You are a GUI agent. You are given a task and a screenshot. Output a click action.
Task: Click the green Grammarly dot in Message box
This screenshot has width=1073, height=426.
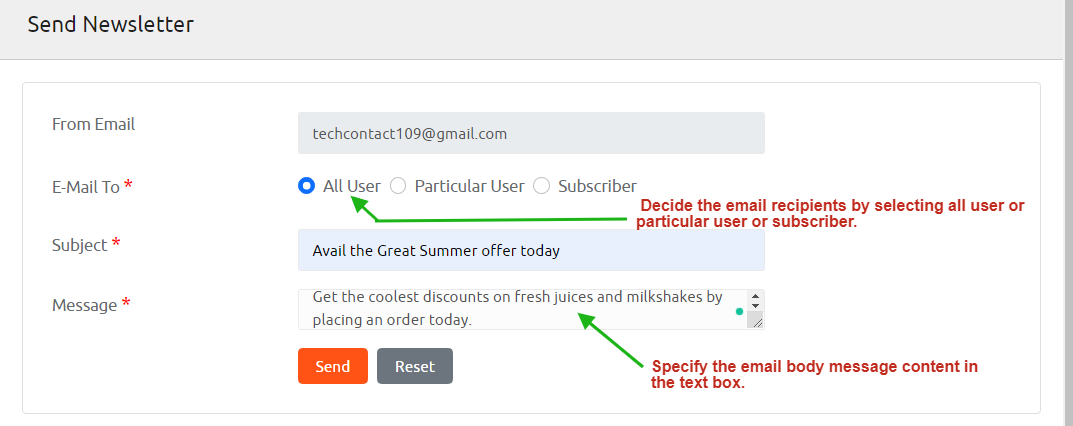click(739, 312)
